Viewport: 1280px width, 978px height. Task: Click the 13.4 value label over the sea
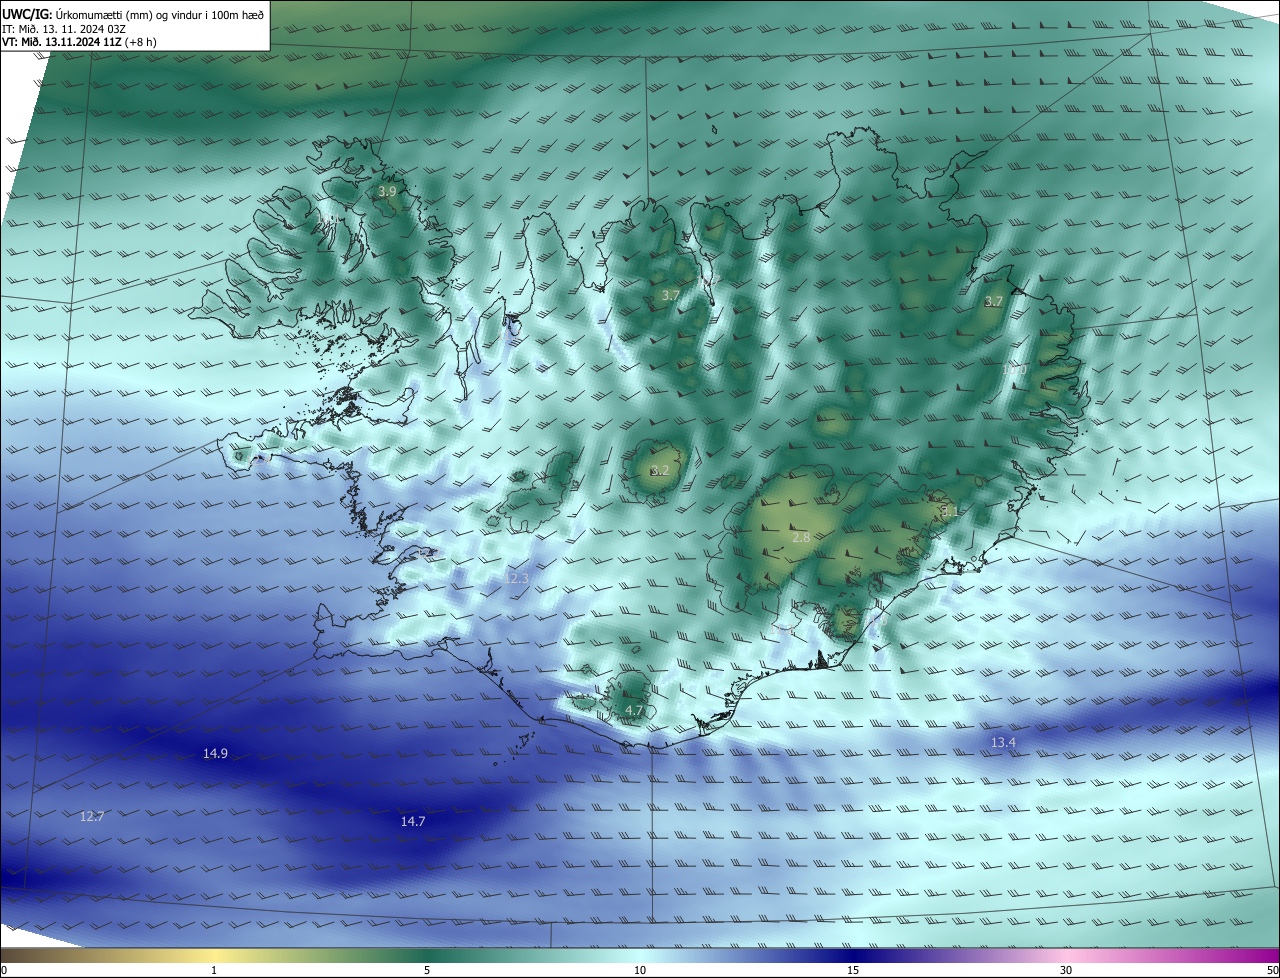pyautogui.click(x=1003, y=742)
